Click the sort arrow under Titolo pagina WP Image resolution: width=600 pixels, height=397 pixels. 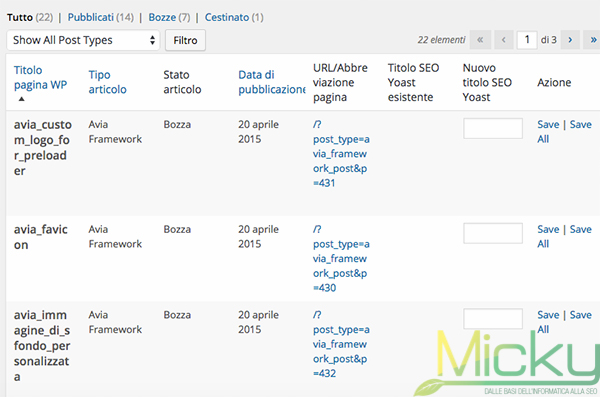pyautogui.click(x=22, y=99)
